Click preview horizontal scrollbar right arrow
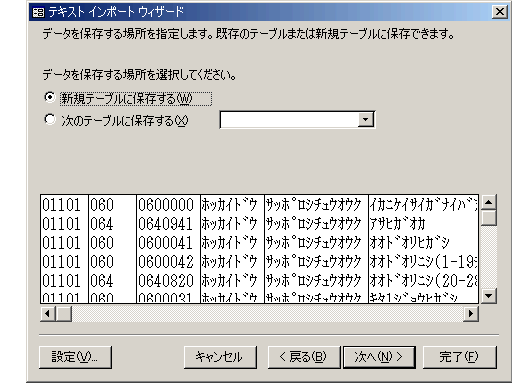The width and height of the screenshot is (512, 383). pos(471,314)
